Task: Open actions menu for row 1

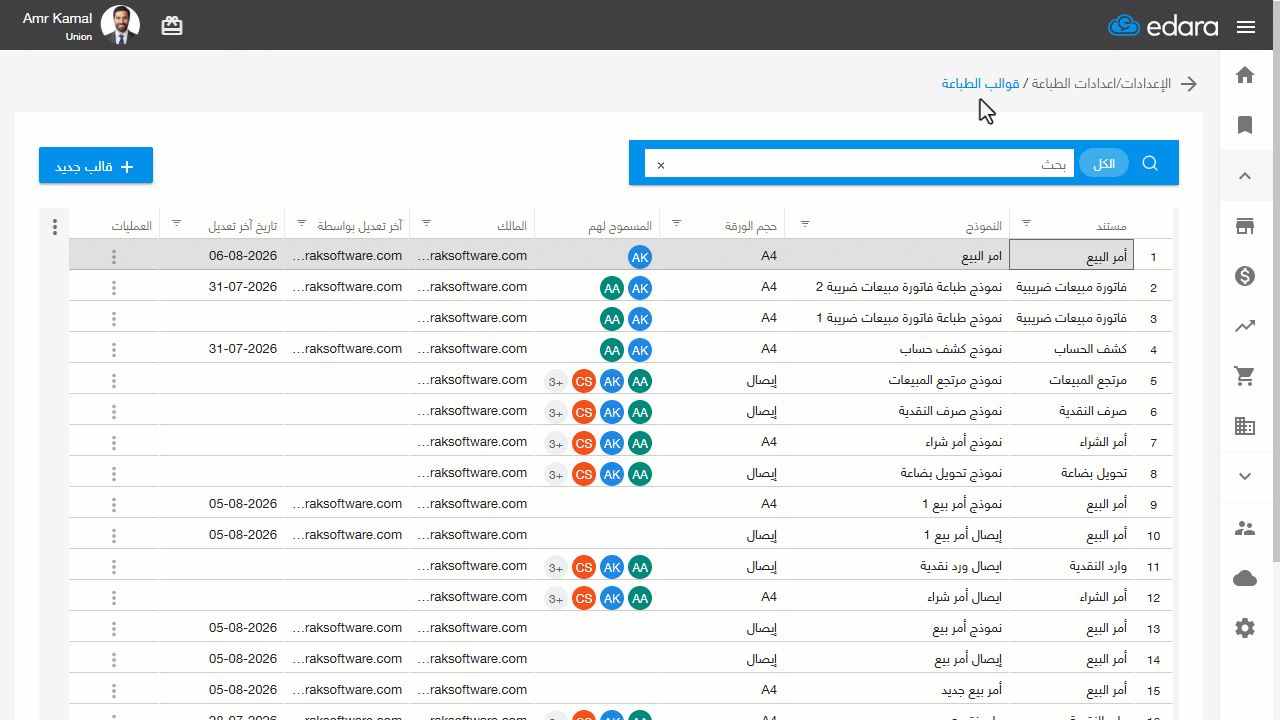Action: coord(114,257)
